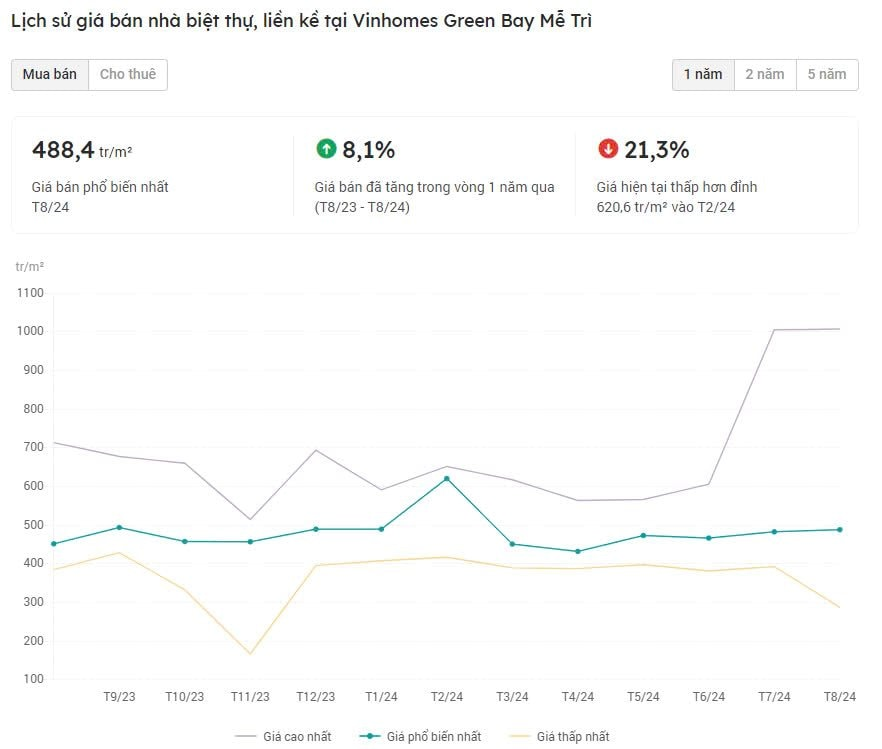Viewport: 882px width, 749px height.
Task: Toggle the Giá phổ biến nhất legend series
Action: pyautogui.click(x=421, y=737)
